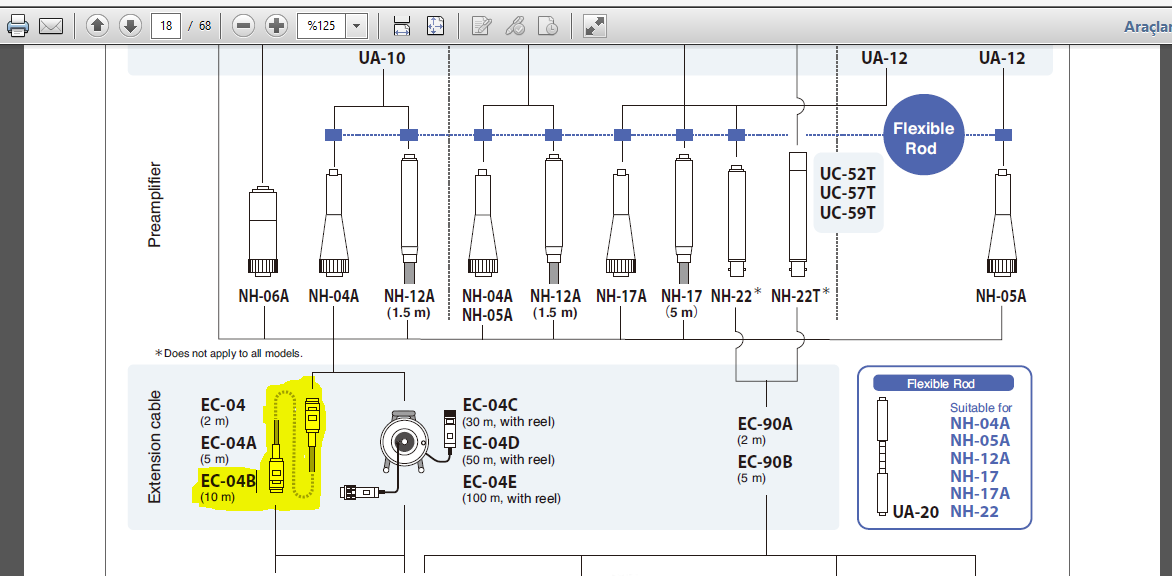The width and height of the screenshot is (1172, 576).
Task: Click the NH-06A preamplifier label
Action: 264,296
